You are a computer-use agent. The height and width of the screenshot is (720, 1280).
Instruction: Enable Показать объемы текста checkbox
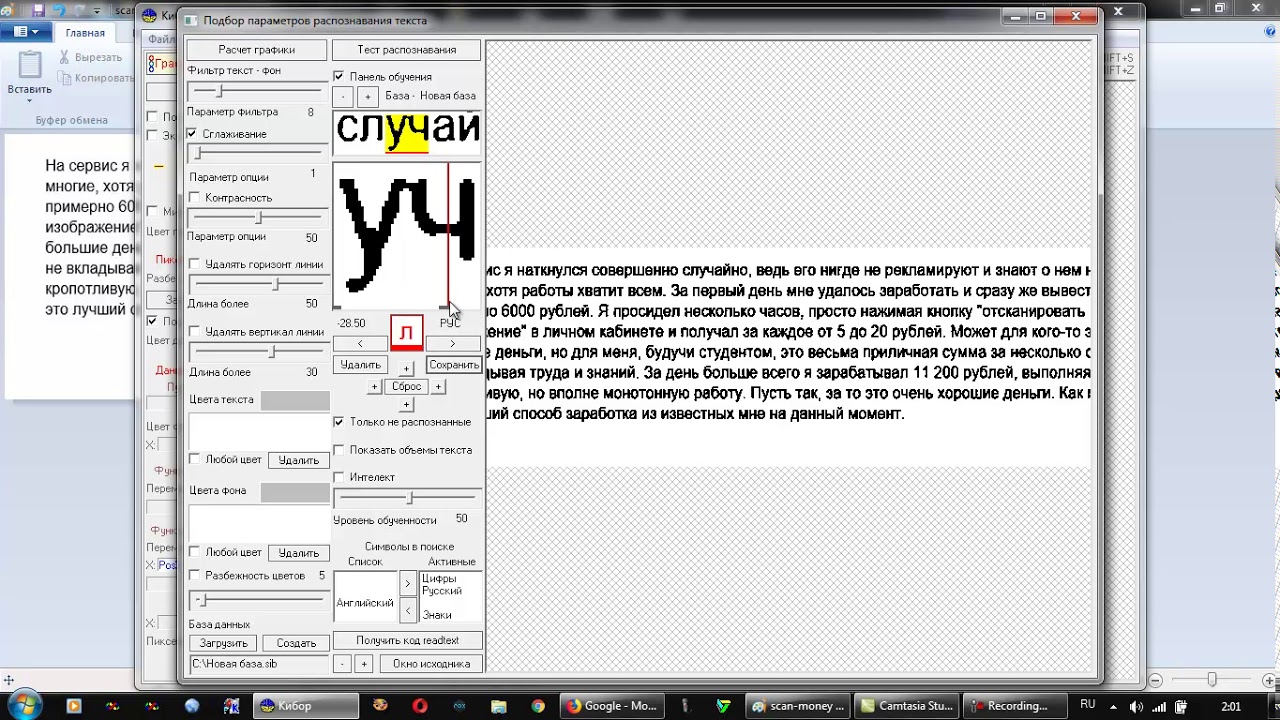click(339, 450)
